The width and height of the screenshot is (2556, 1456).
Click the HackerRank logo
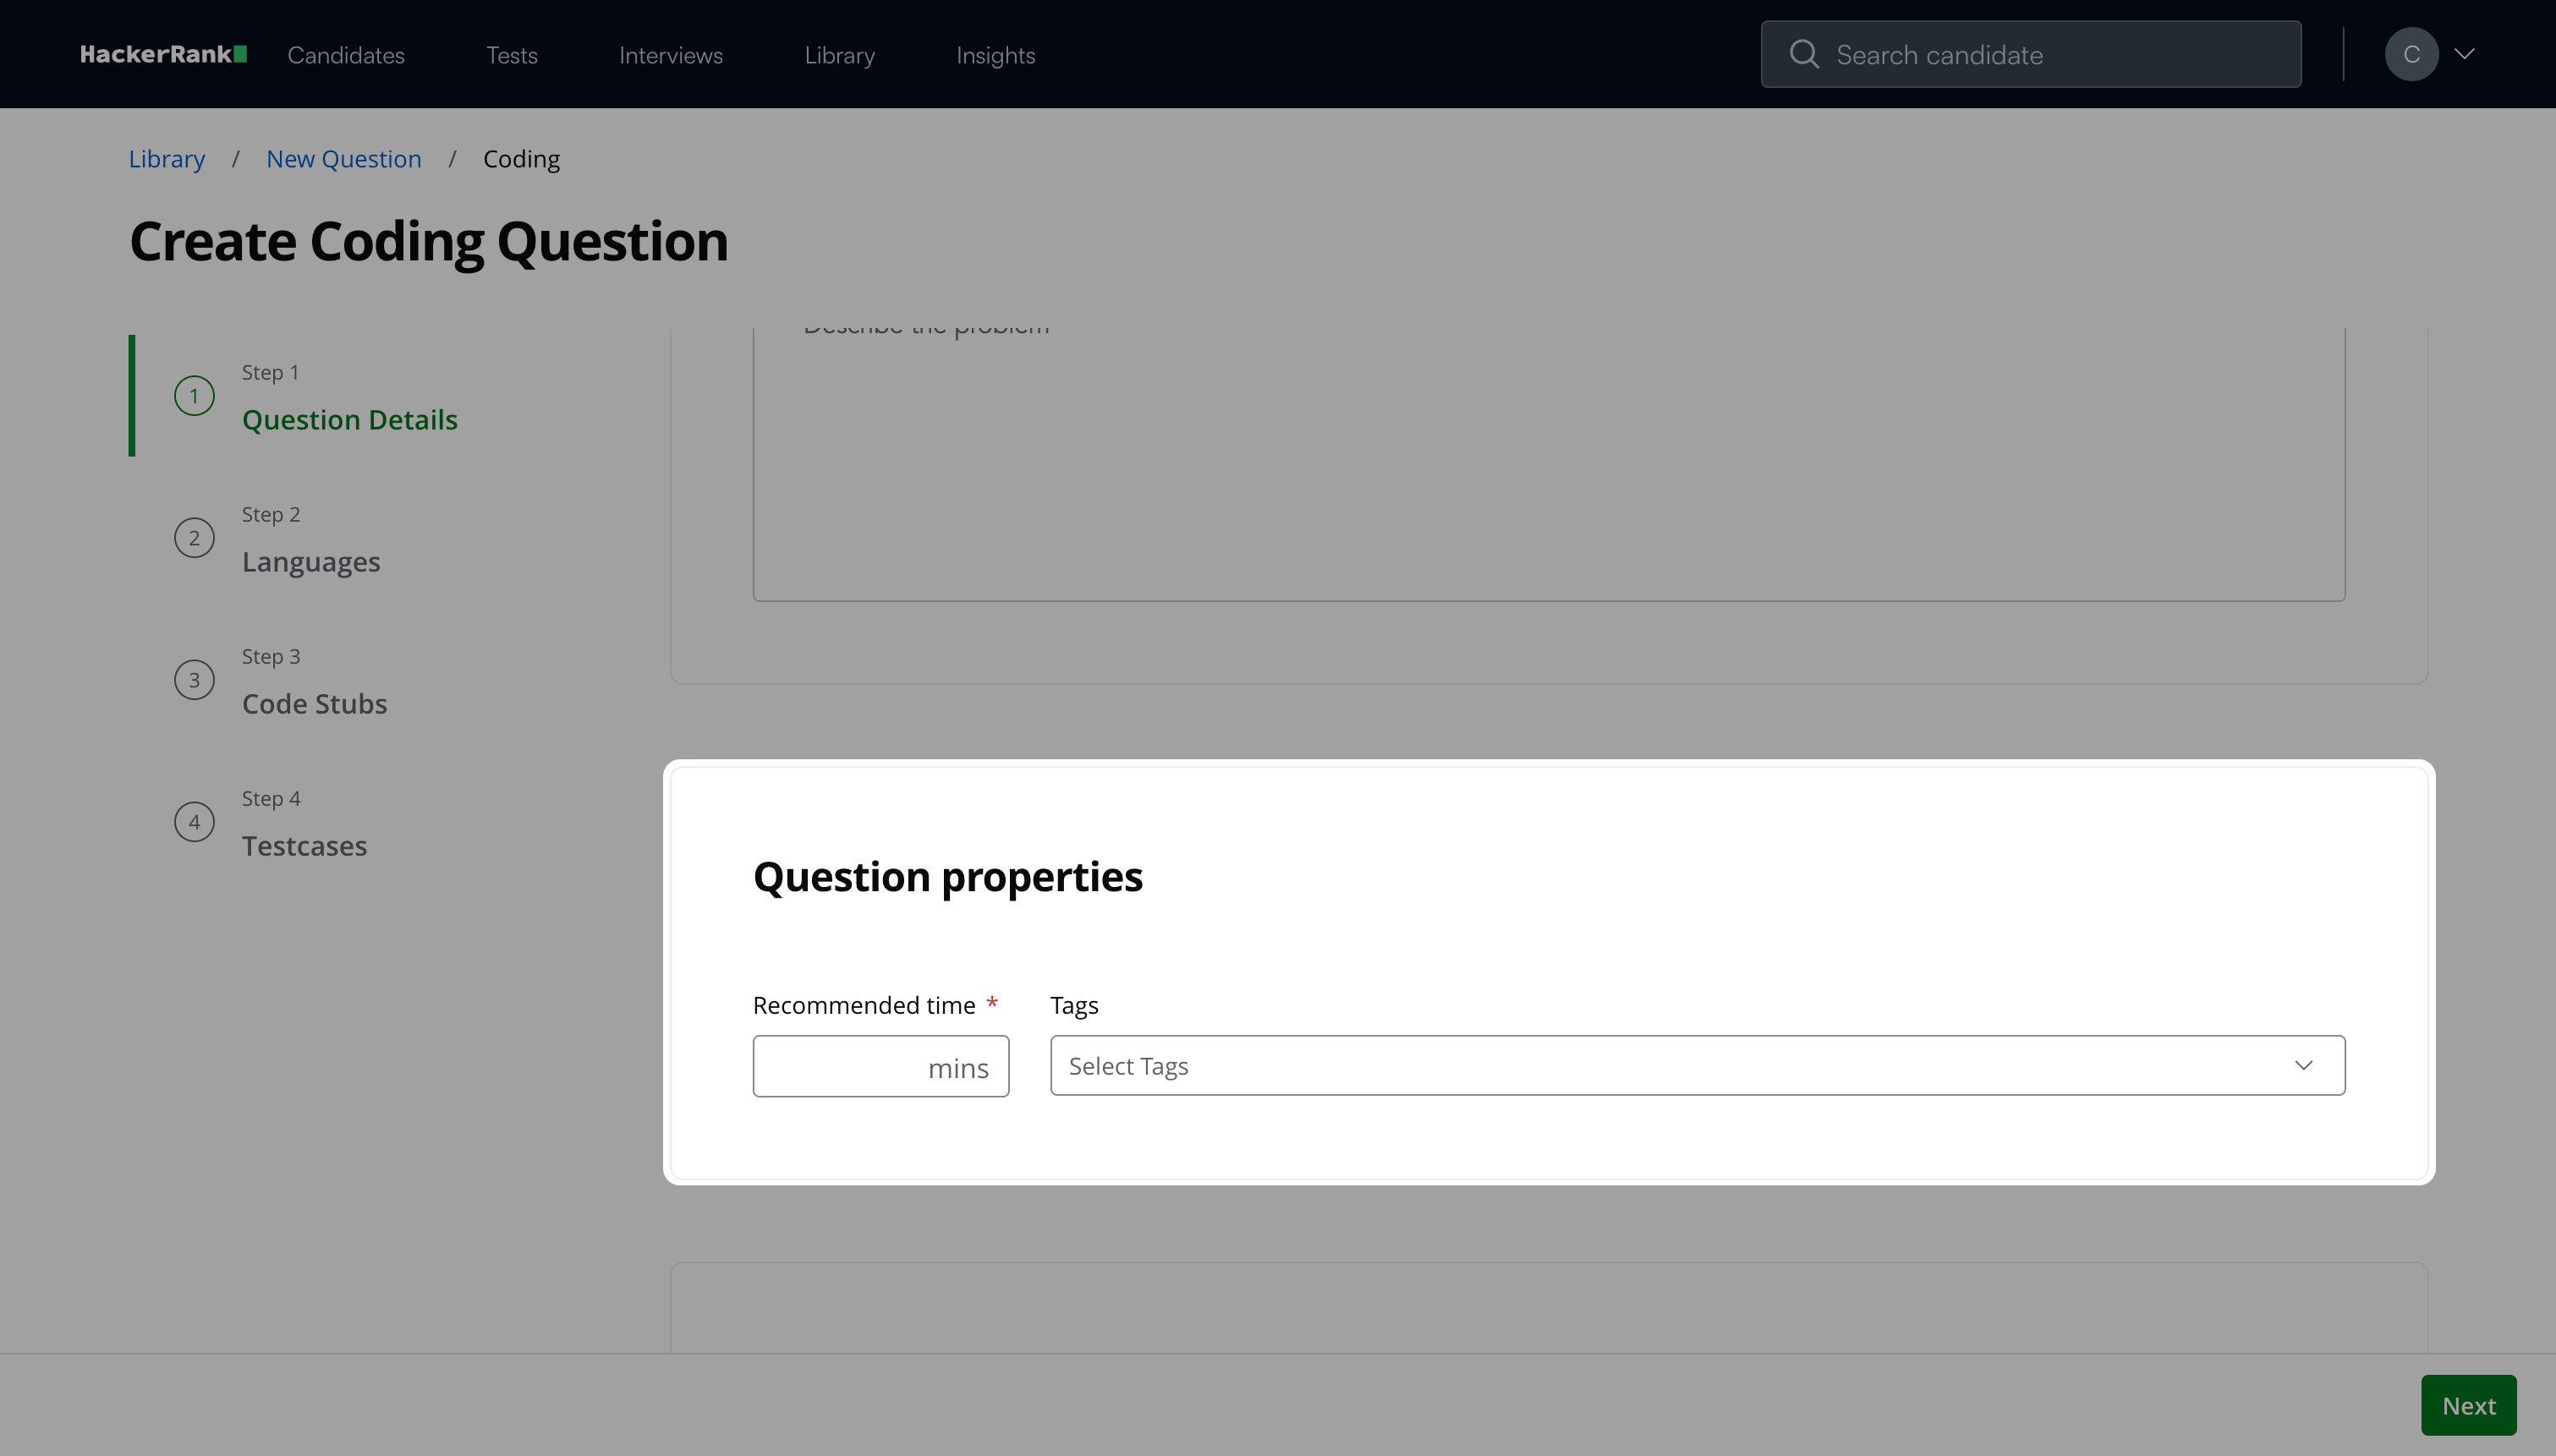pos(163,54)
